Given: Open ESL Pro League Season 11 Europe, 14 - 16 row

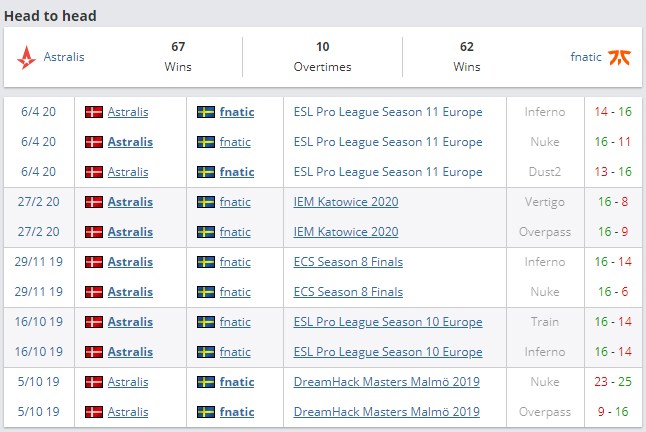Looking at the screenshot, I should [388, 112].
